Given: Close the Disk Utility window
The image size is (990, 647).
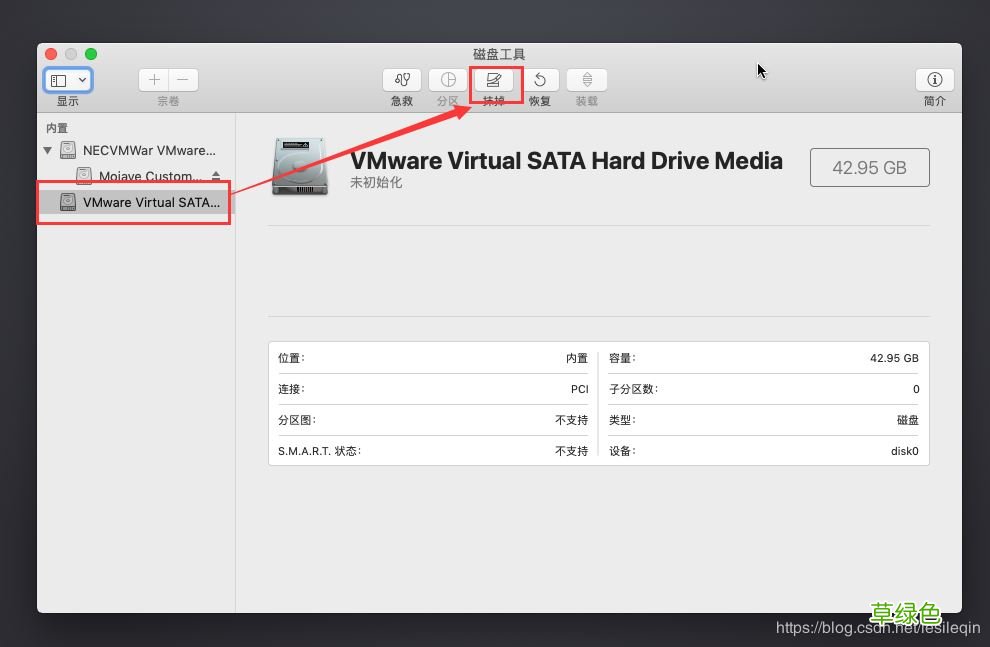Looking at the screenshot, I should point(51,54).
